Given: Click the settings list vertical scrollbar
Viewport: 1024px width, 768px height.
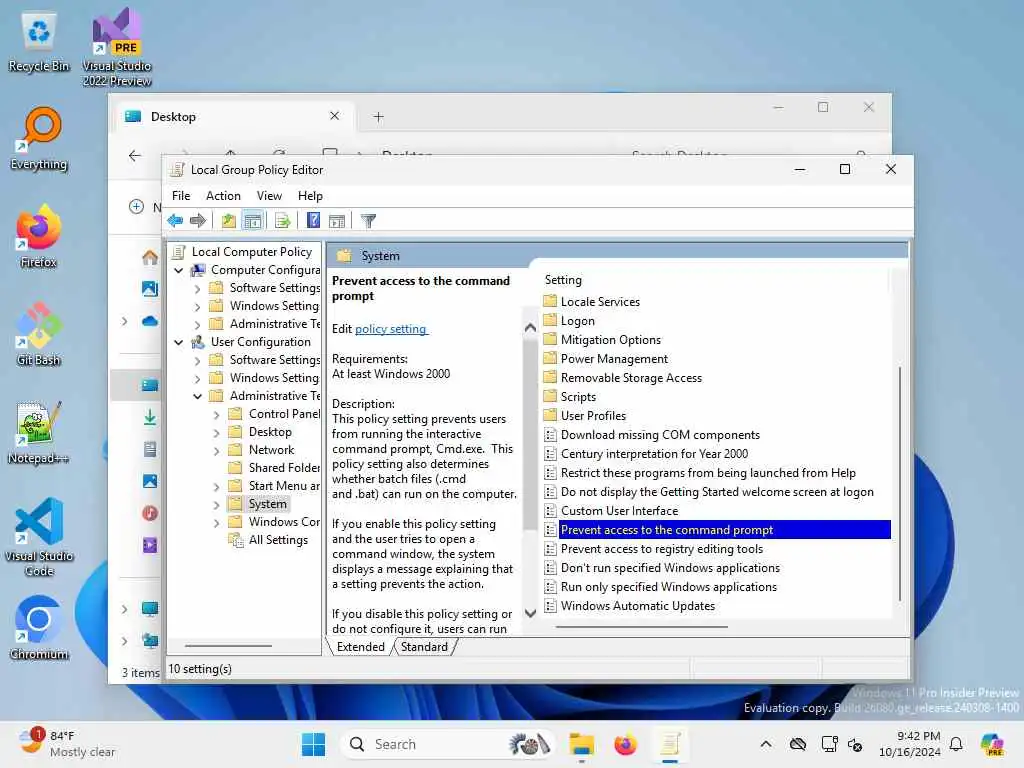Looking at the screenshot, I should [x=900, y=483].
